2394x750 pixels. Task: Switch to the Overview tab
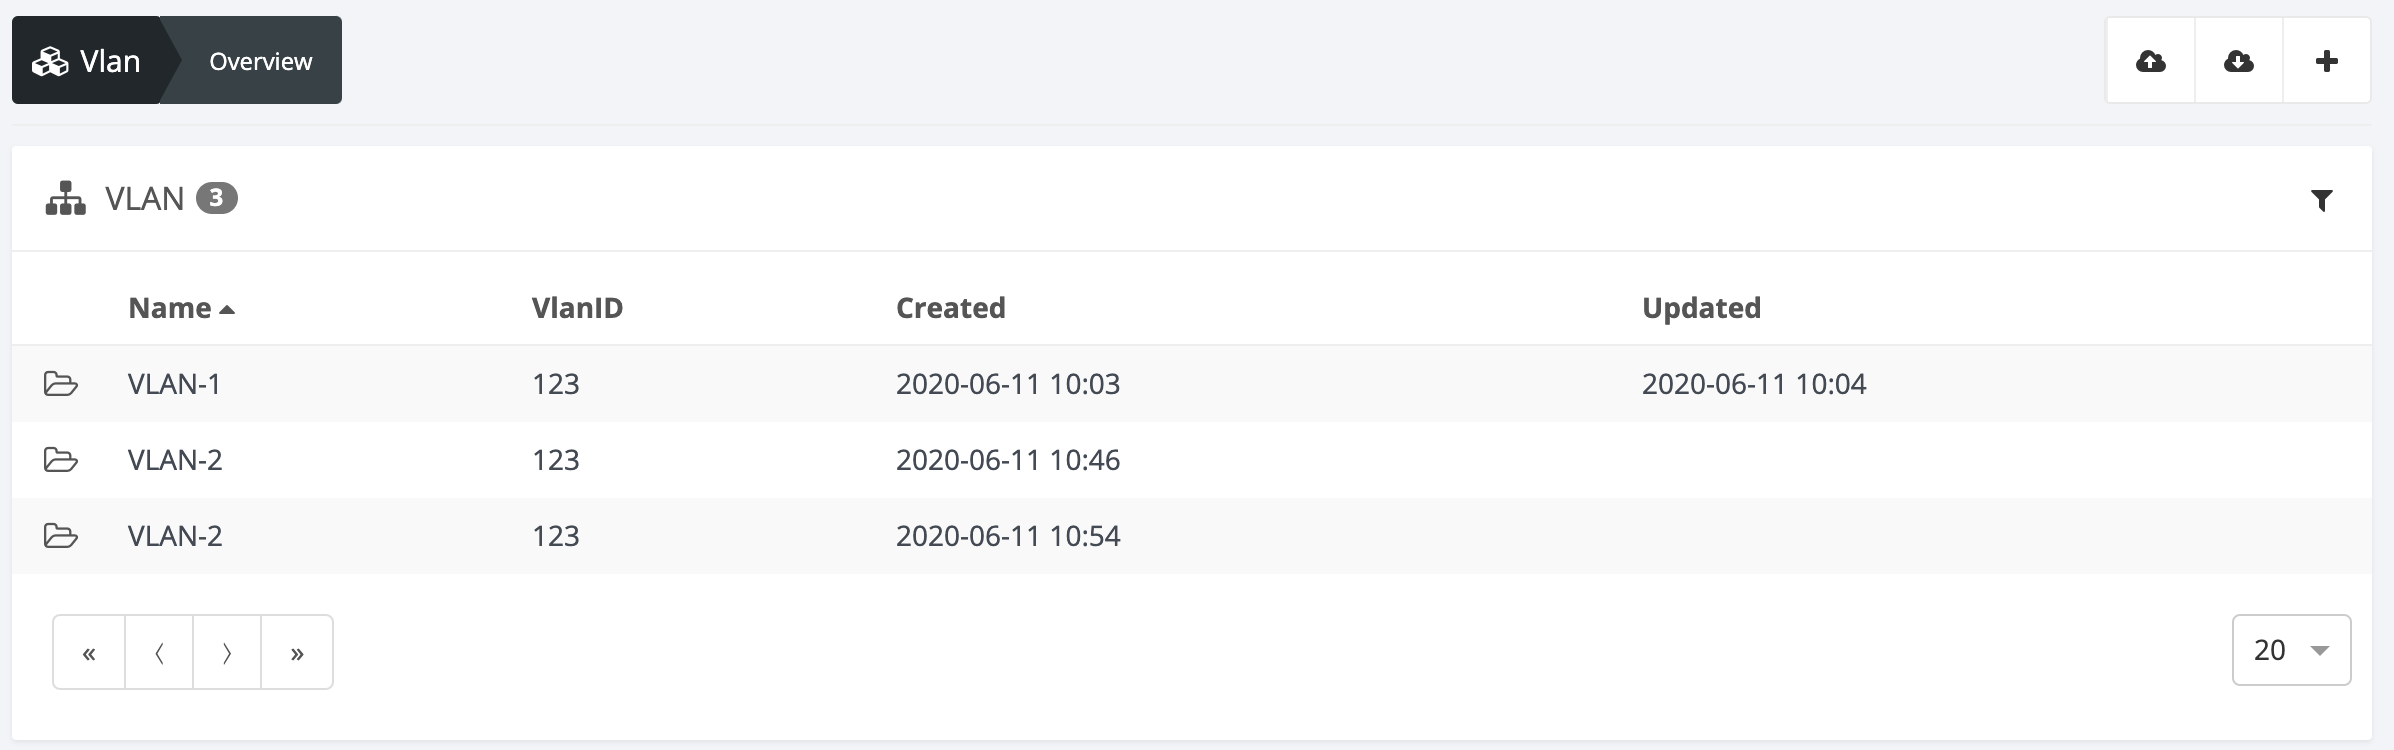click(259, 60)
